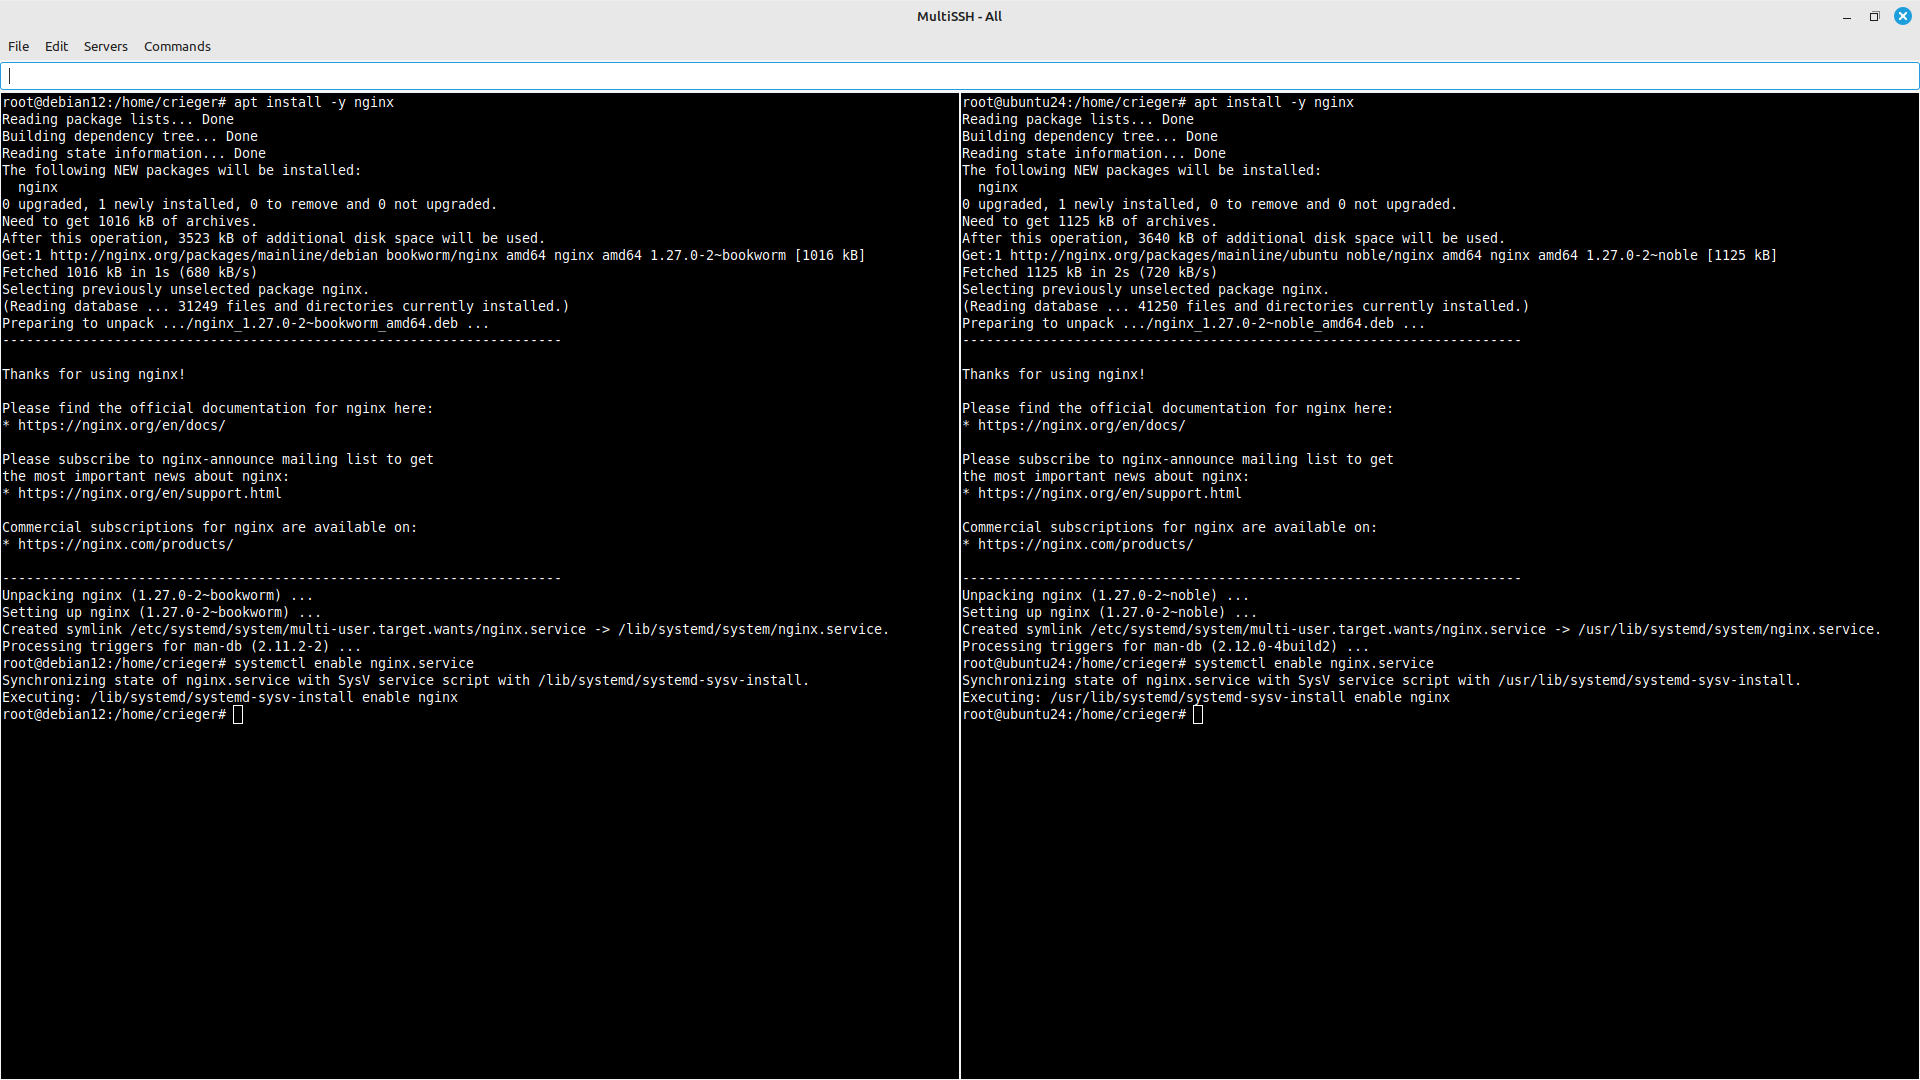The height and width of the screenshot is (1080, 1920).
Task: Click 'Setting up nginx (1.27.0-2~noble)' line
Action: 1110,612
